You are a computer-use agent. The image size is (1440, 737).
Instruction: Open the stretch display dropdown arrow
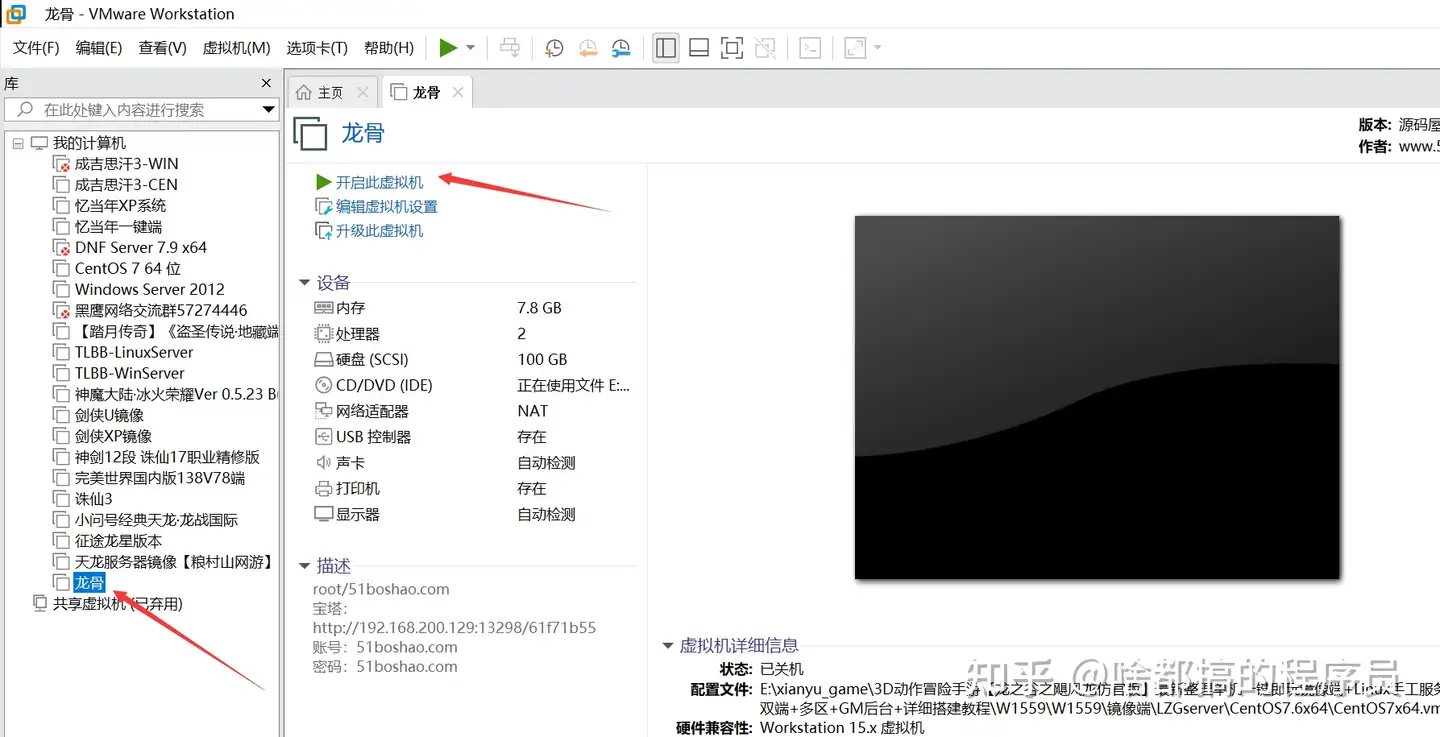tap(877, 48)
